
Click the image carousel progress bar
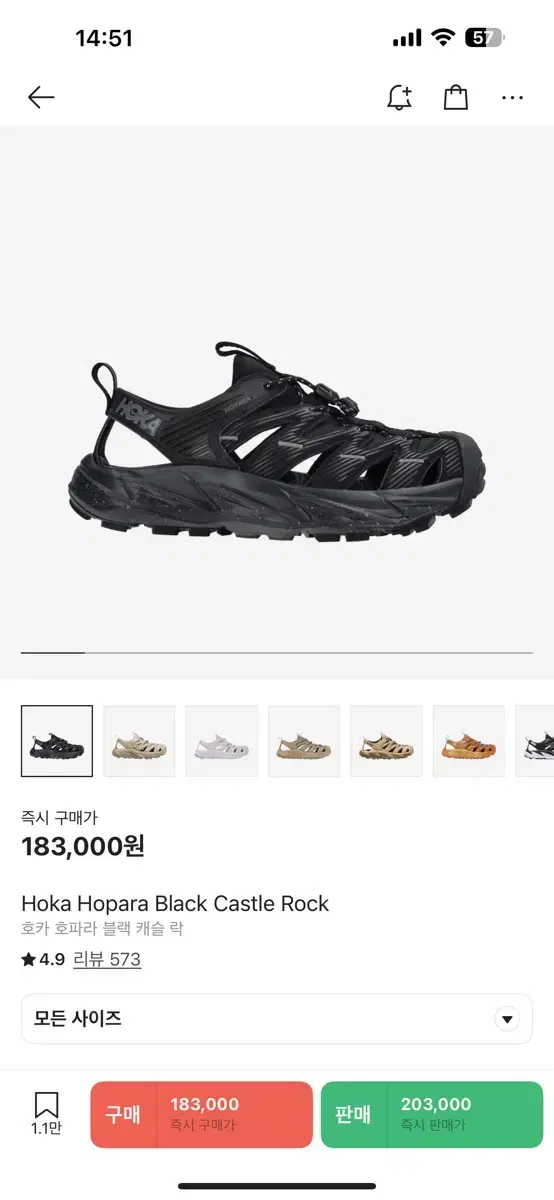click(277, 652)
